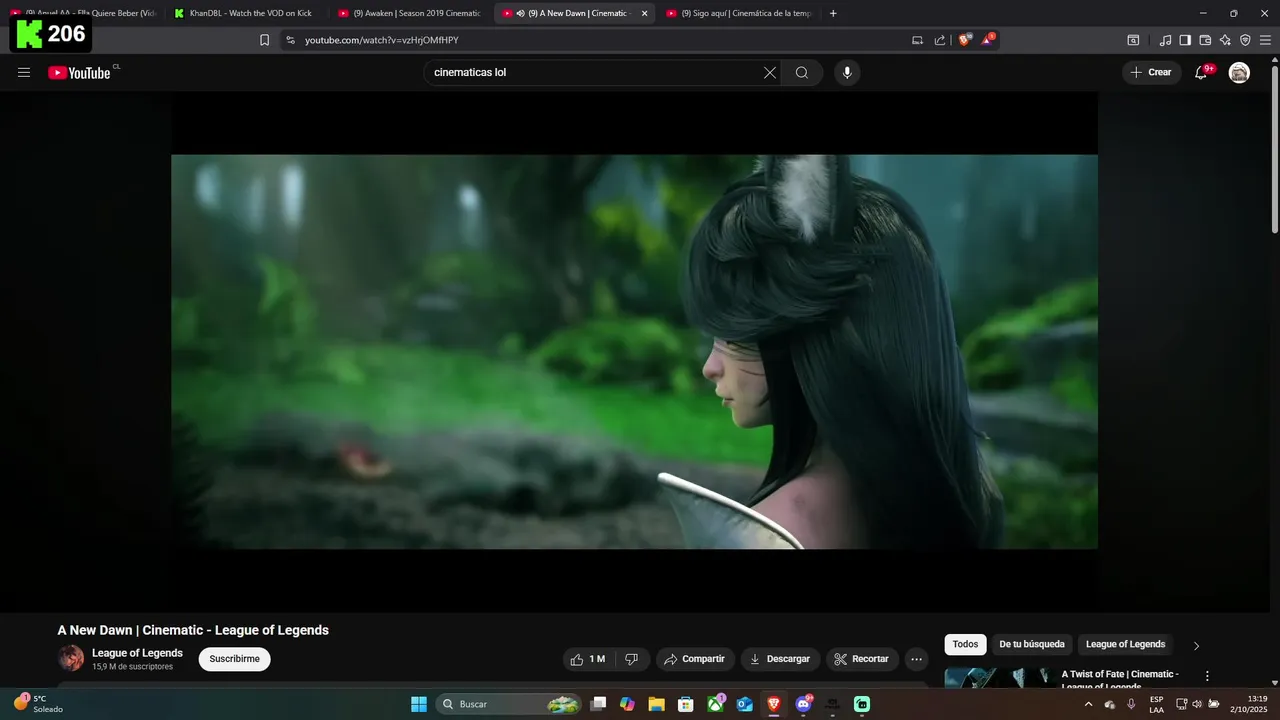Close the A New Dawn tab
Image resolution: width=1280 pixels, height=720 pixels.
(644, 13)
